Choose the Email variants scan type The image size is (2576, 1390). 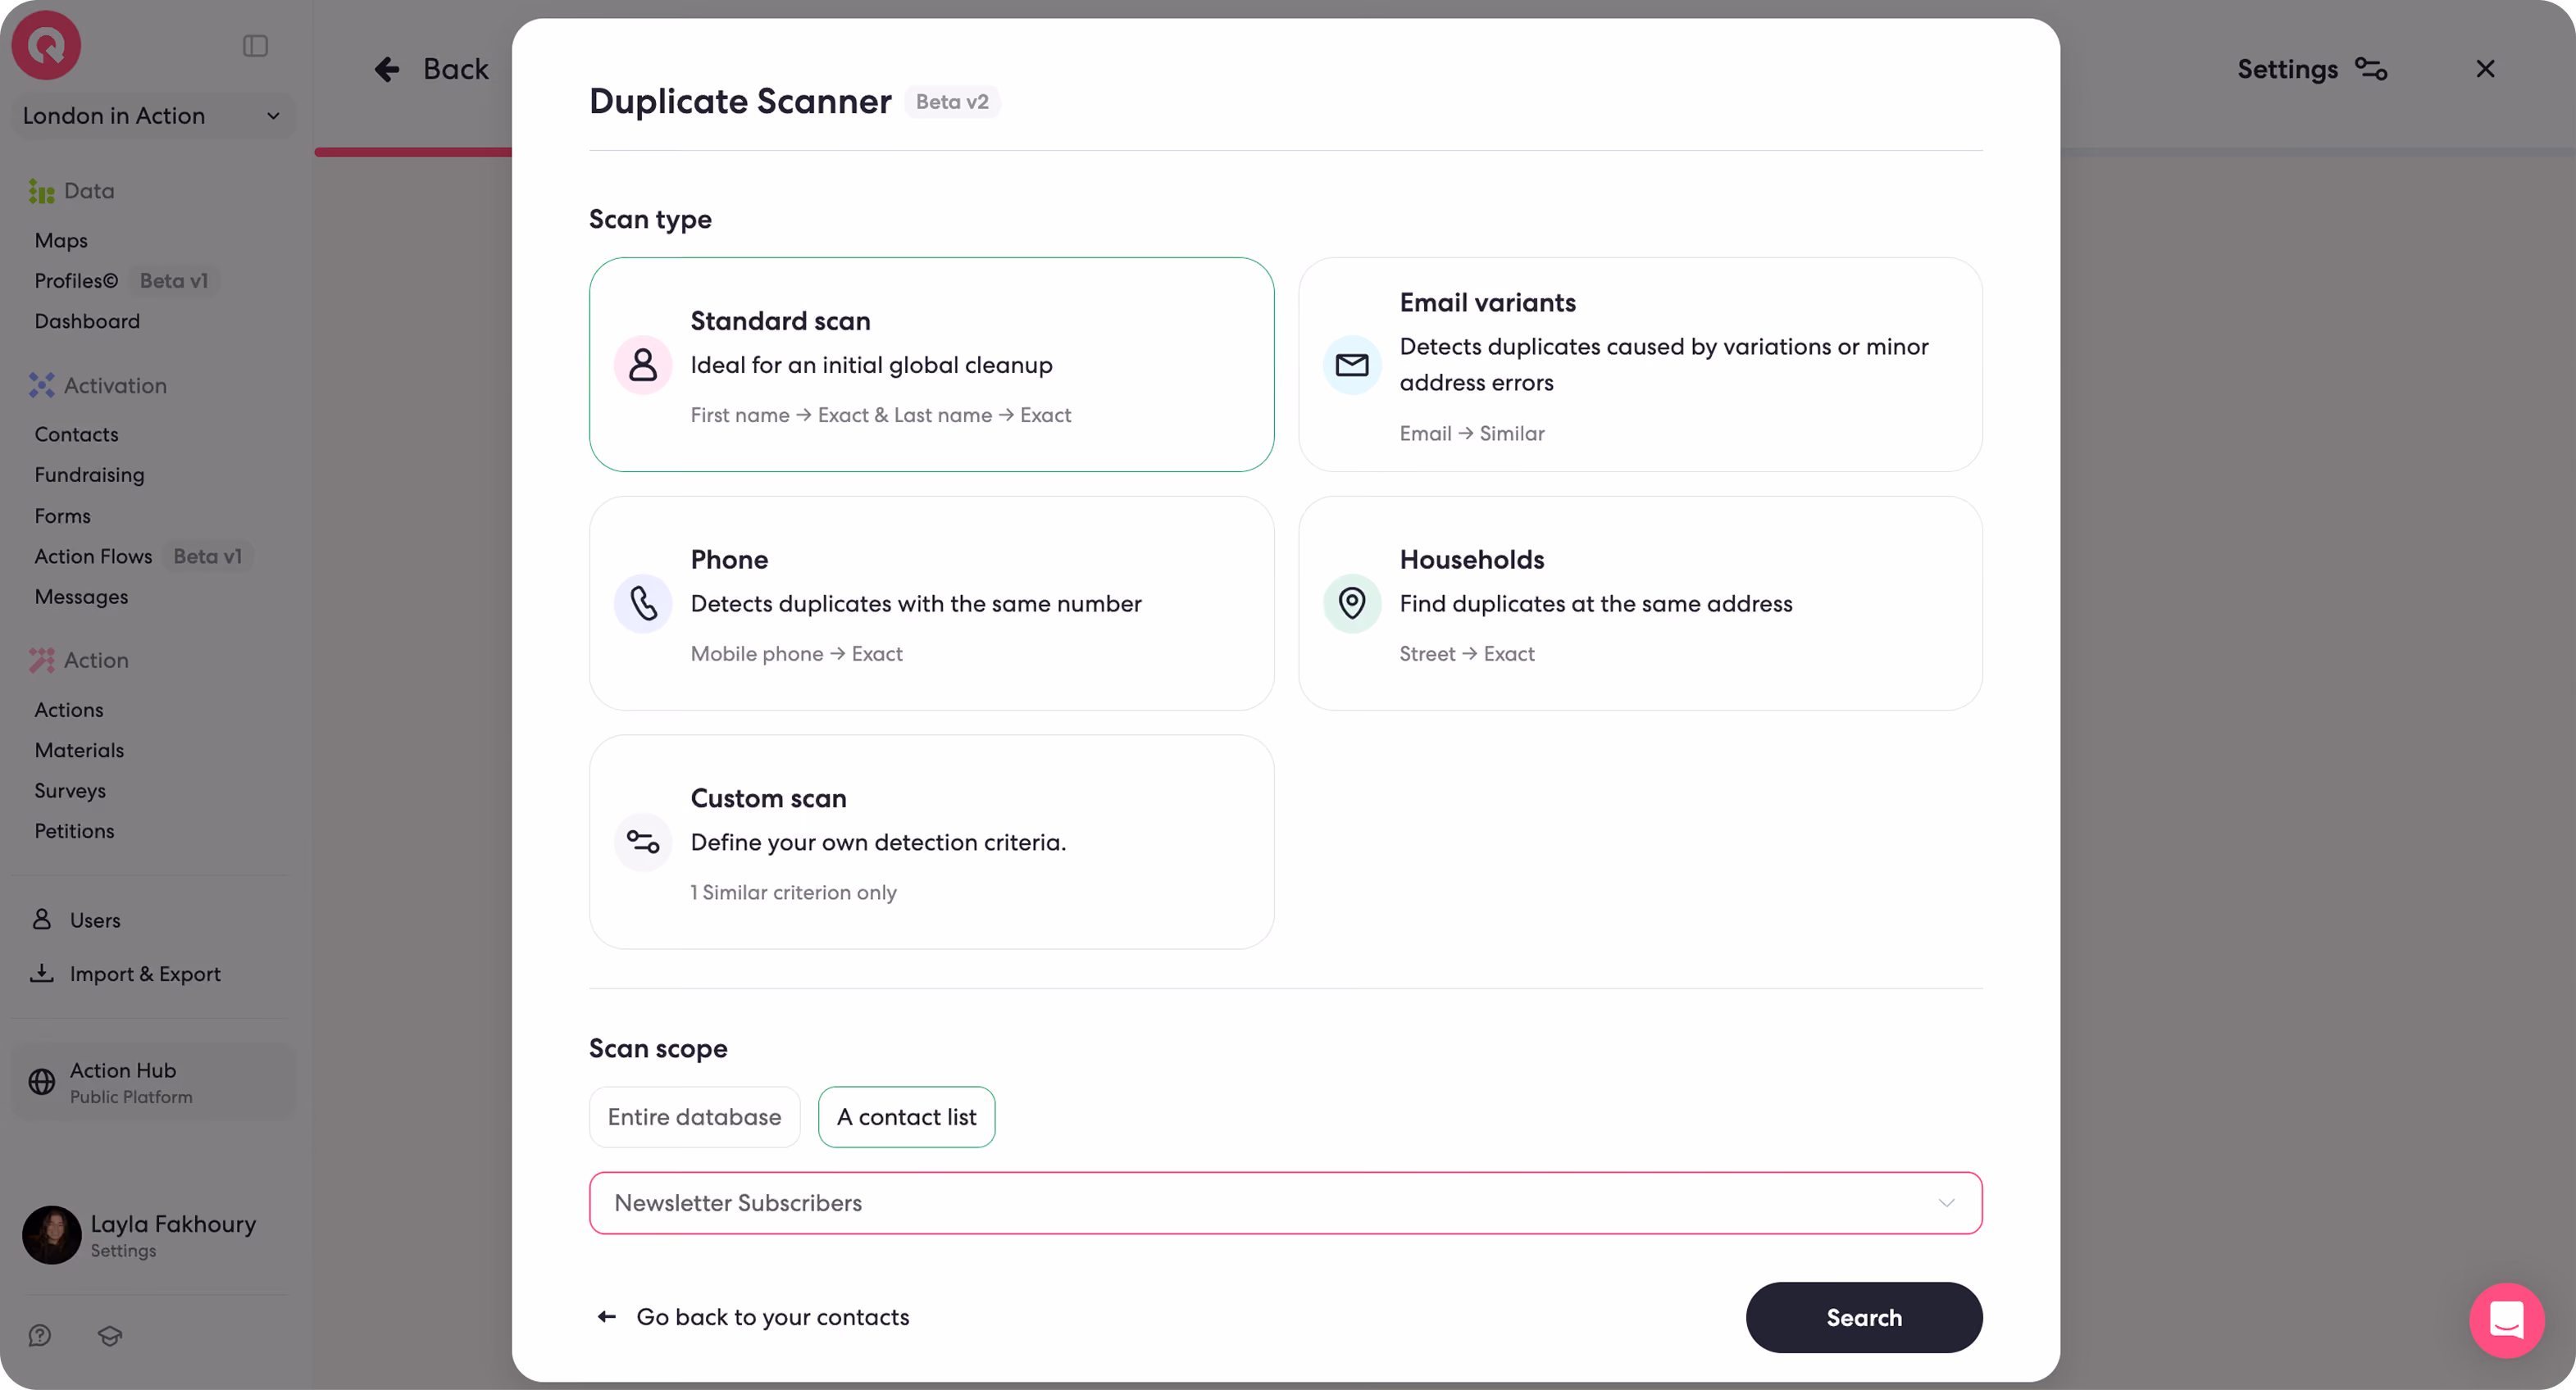1640,365
